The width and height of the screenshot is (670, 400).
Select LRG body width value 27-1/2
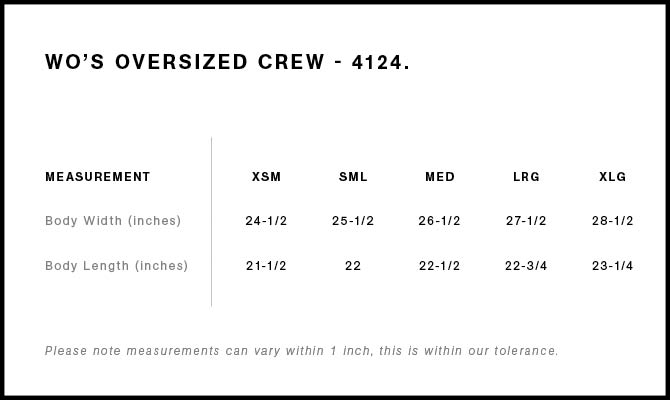[526, 221]
